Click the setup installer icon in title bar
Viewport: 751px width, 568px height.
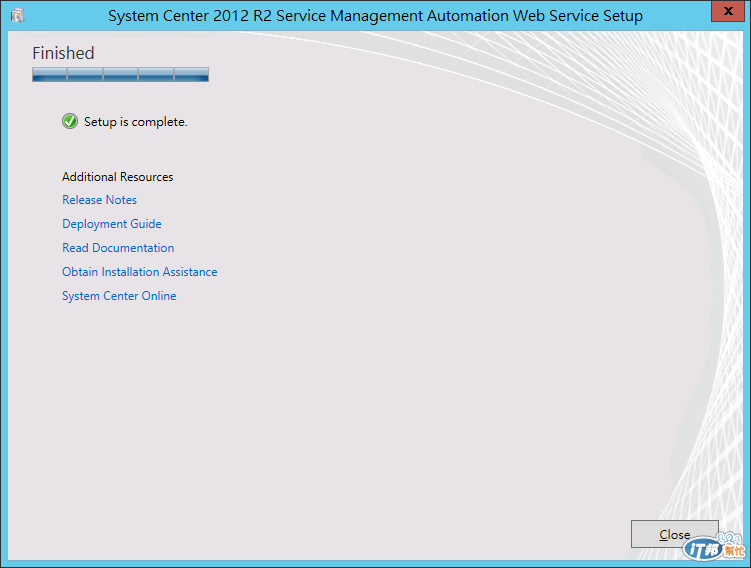pos(17,15)
